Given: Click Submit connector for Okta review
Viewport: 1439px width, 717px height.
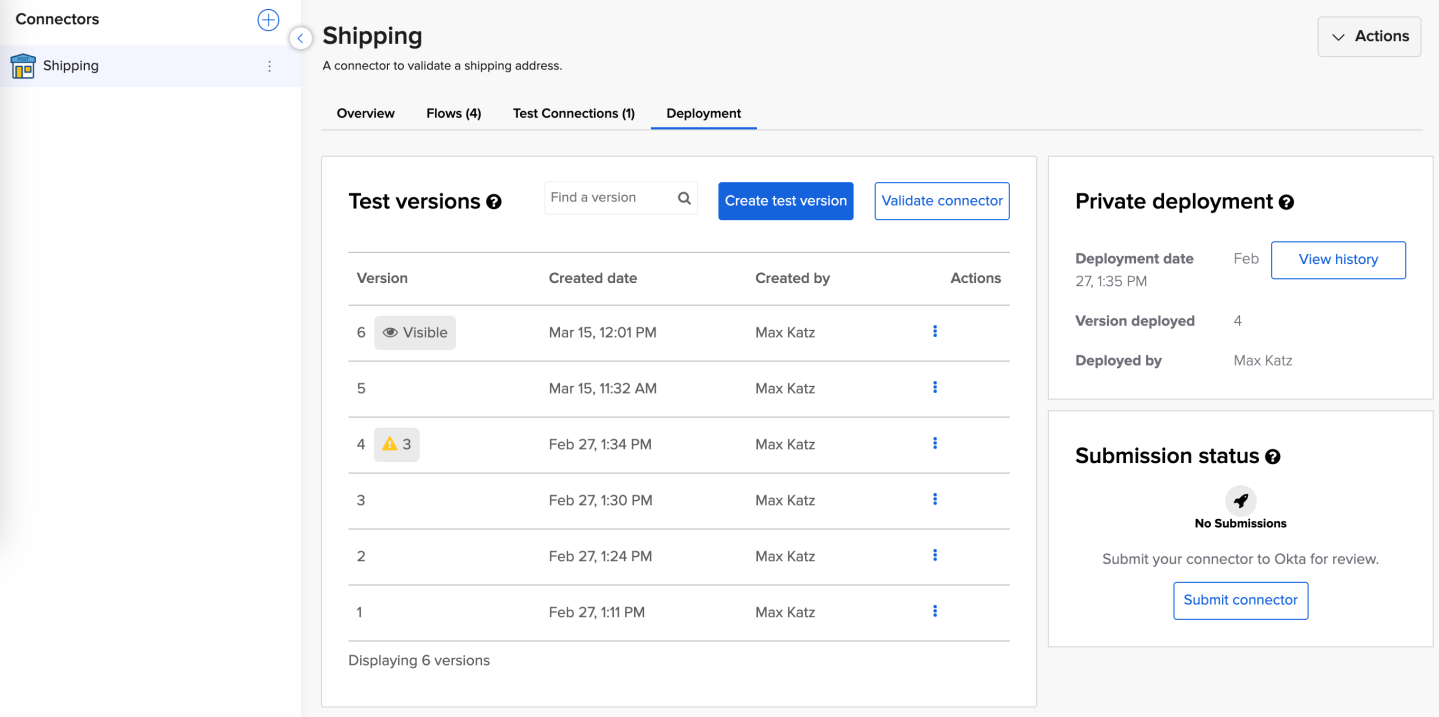Looking at the screenshot, I should 1240,600.
